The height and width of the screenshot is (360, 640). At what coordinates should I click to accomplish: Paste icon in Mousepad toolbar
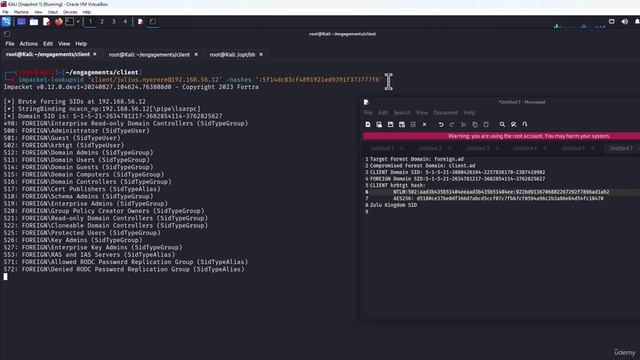click(486, 124)
